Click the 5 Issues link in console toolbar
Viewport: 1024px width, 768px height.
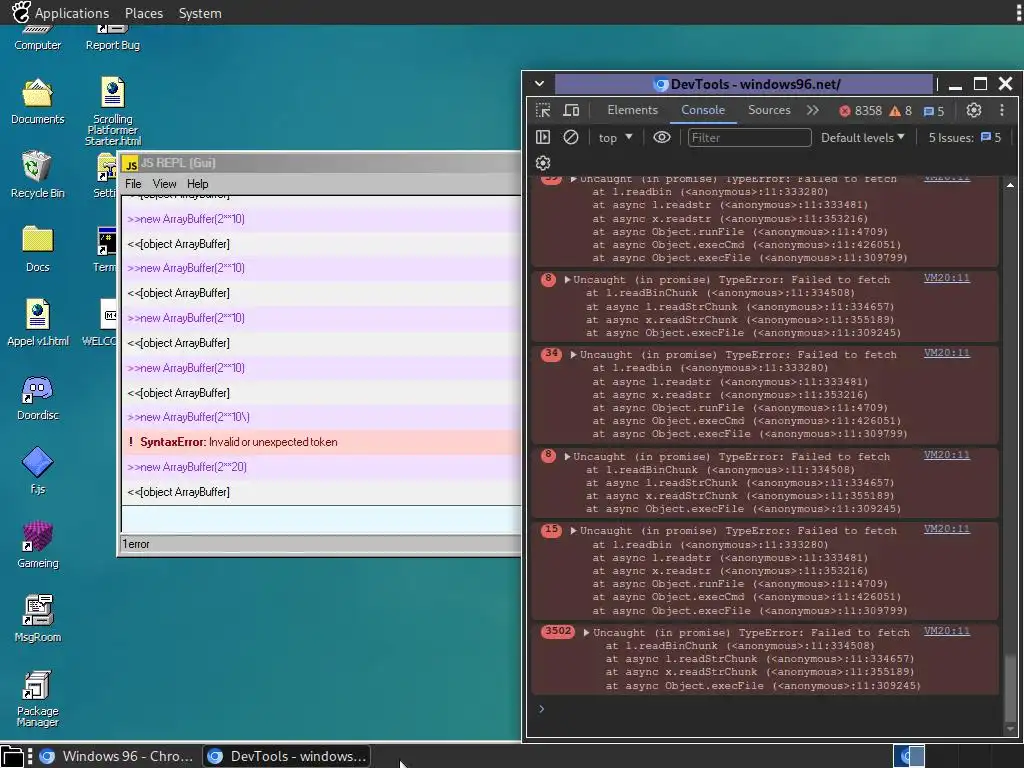click(965, 138)
